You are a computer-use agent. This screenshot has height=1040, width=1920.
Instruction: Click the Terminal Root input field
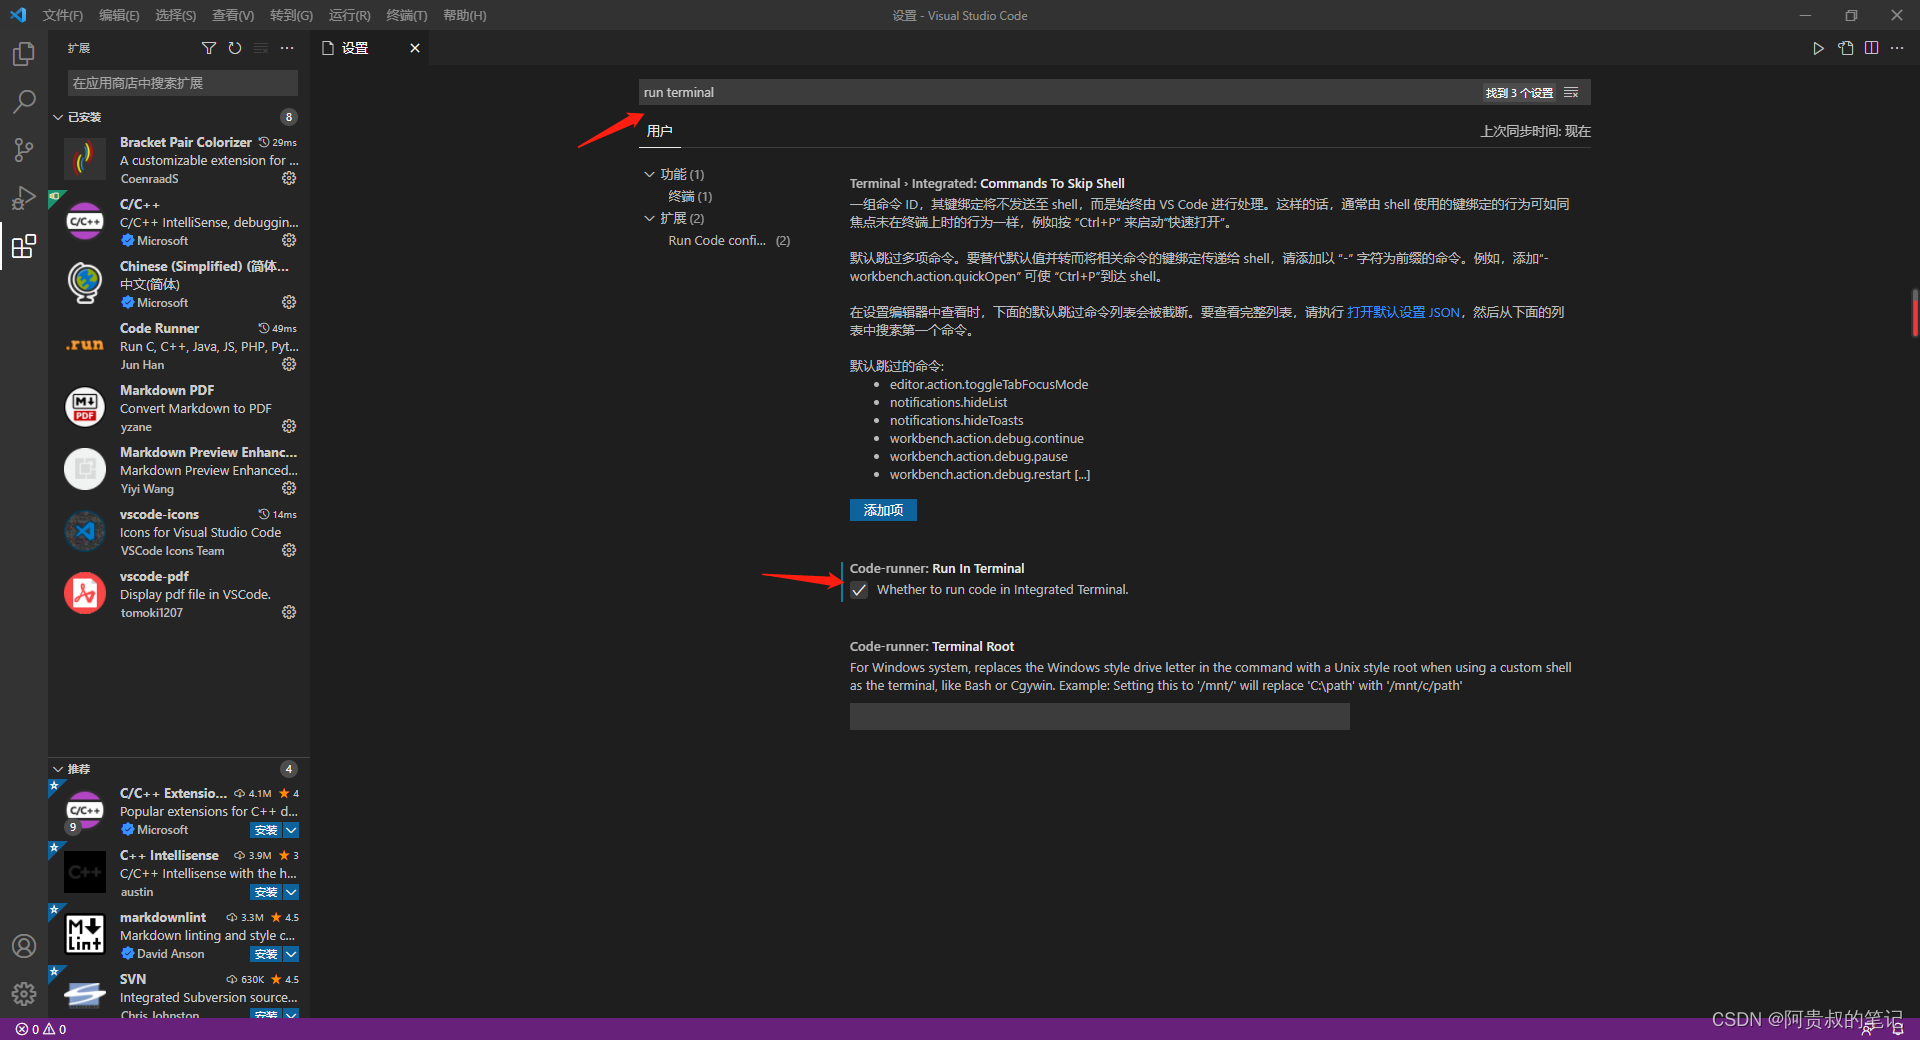(x=1098, y=716)
